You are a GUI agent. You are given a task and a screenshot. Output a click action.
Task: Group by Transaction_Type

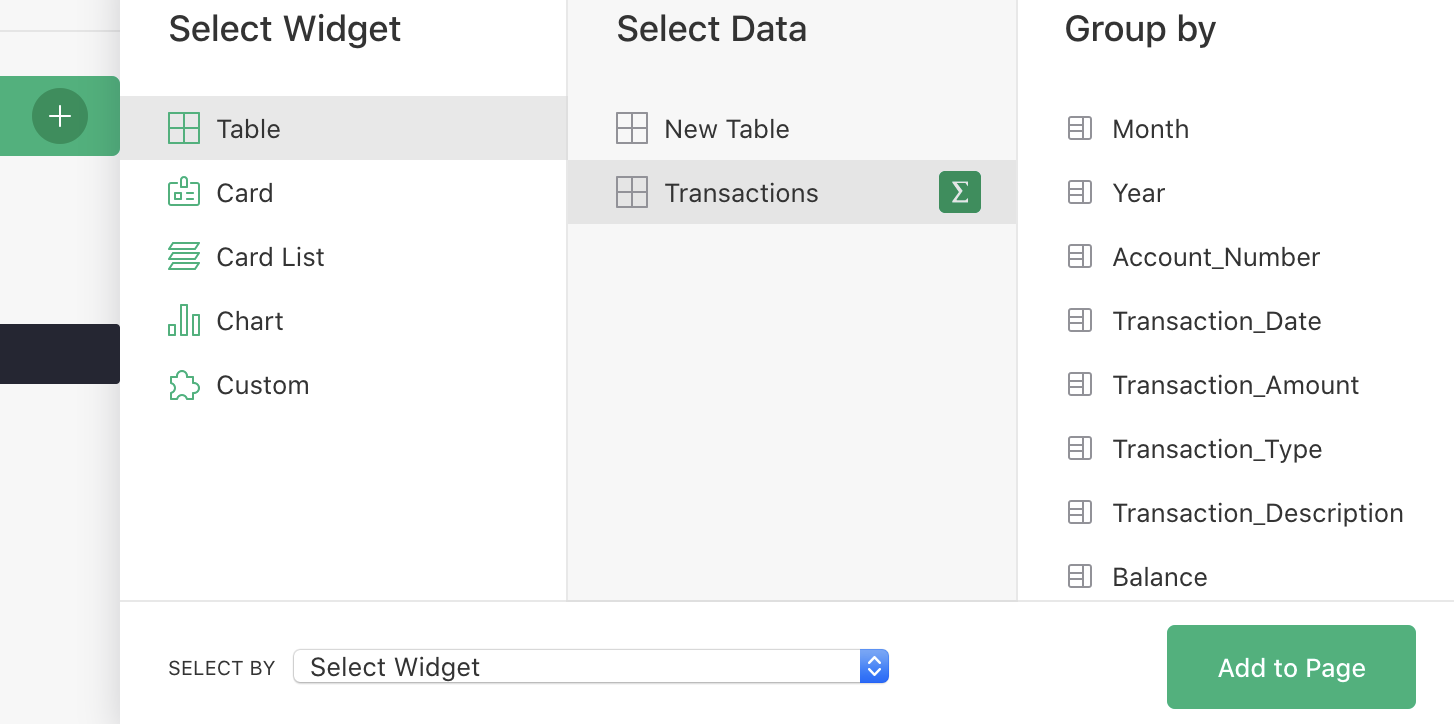click(1217, 448)
